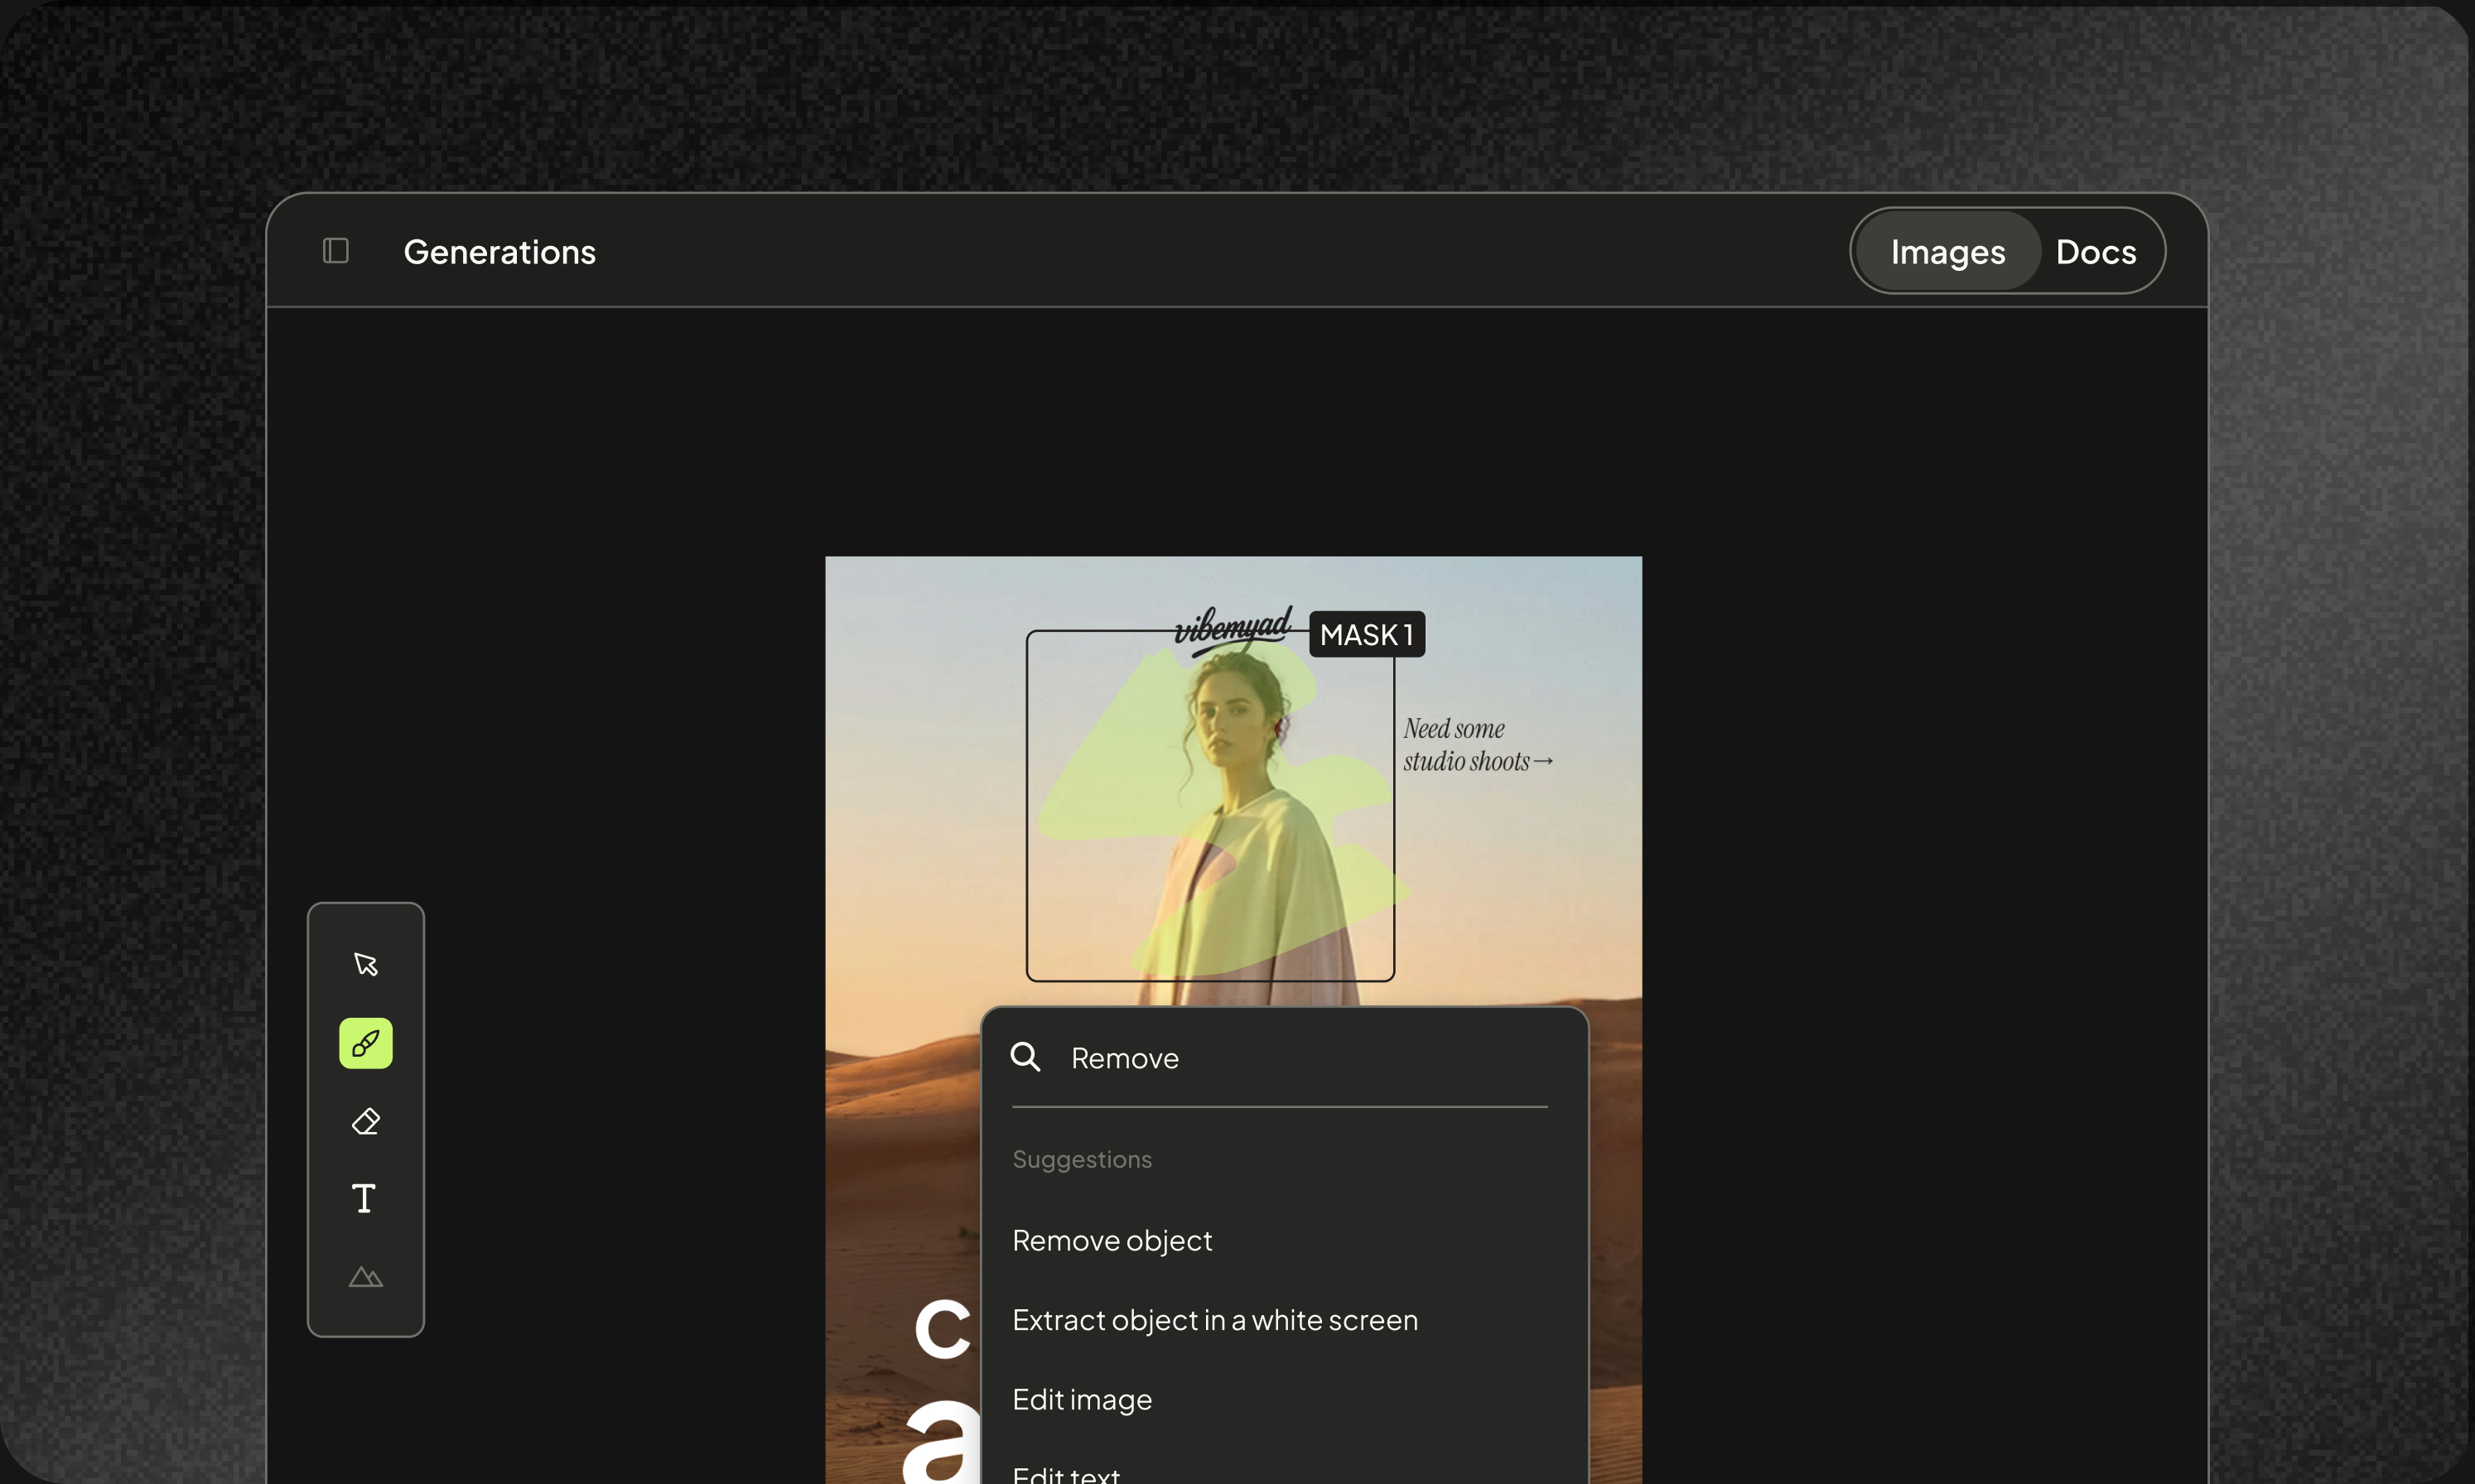Select the arrow cursor tool
Viewport: 2475px width, 1484px height.
pos(366,964)
